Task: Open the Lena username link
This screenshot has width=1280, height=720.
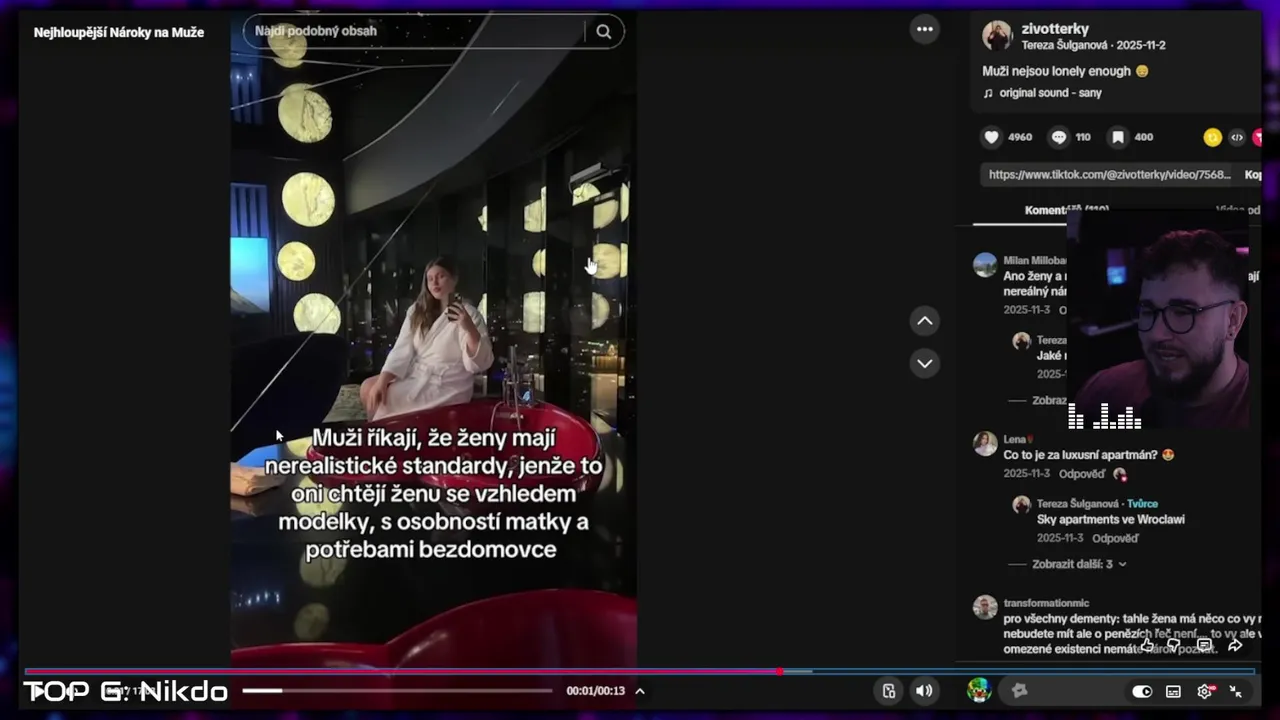Action: pos(1015,439)
